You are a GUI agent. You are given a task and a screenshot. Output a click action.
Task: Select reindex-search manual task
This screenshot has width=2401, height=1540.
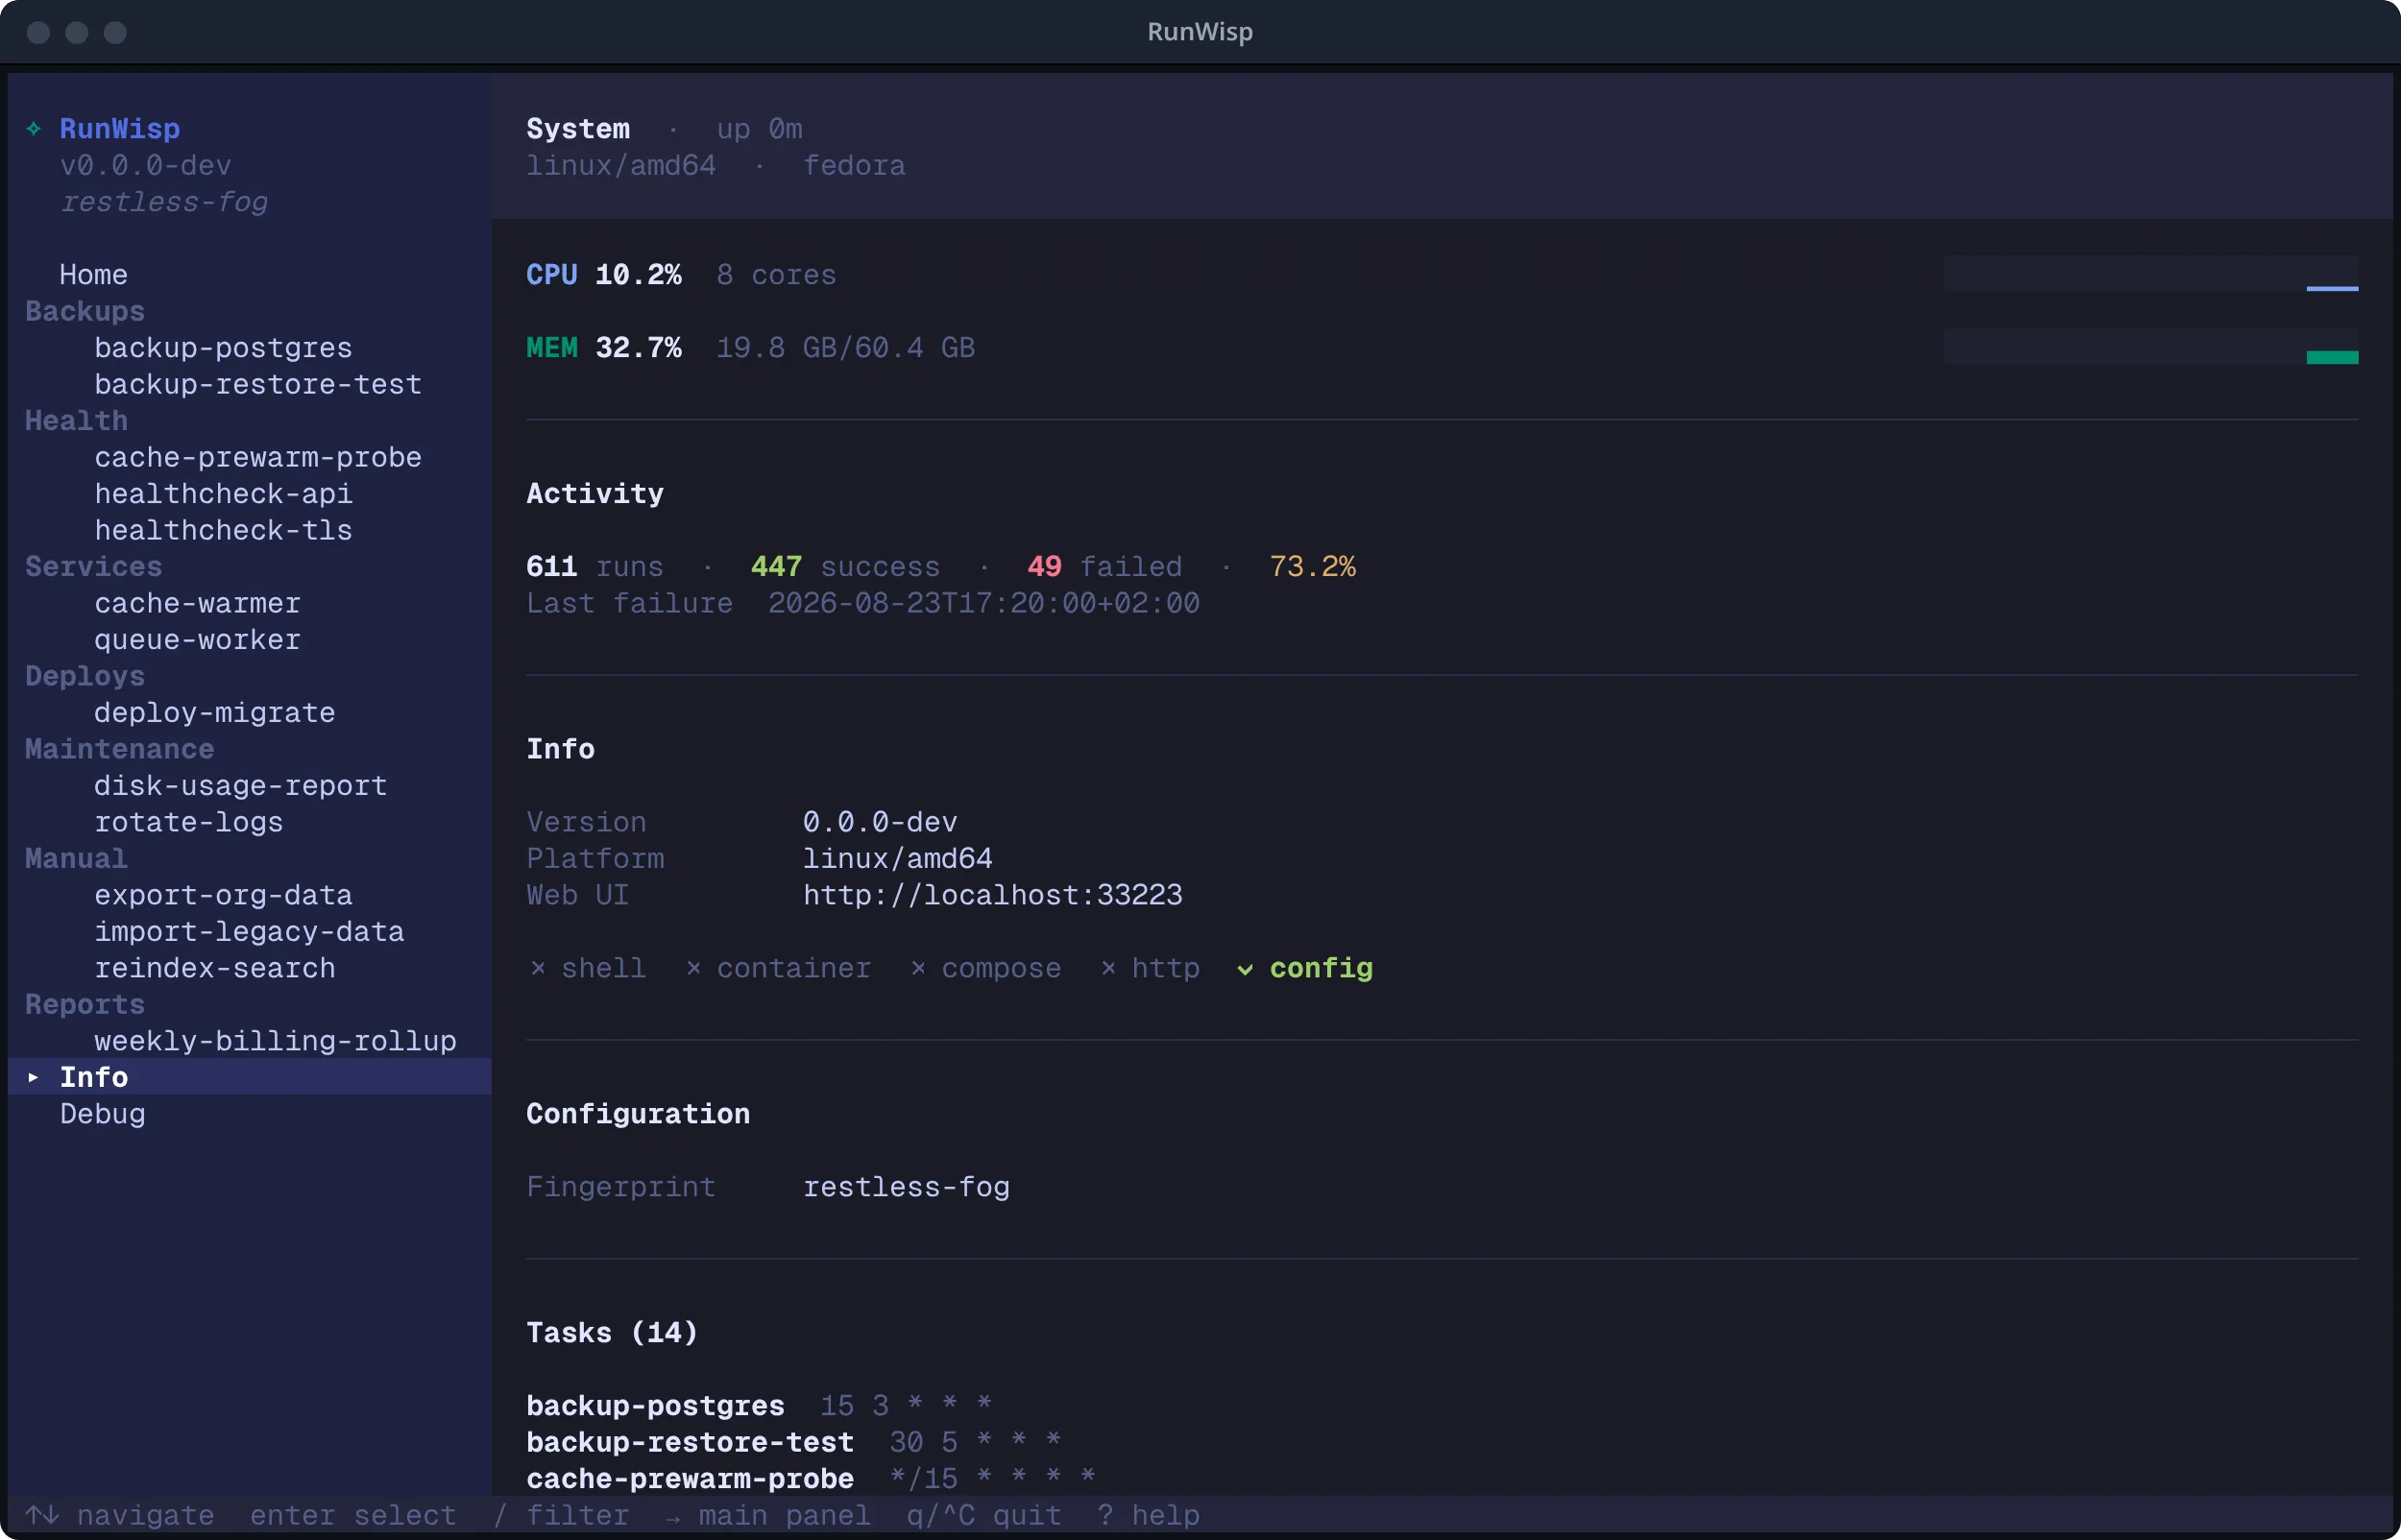point(214,968)
